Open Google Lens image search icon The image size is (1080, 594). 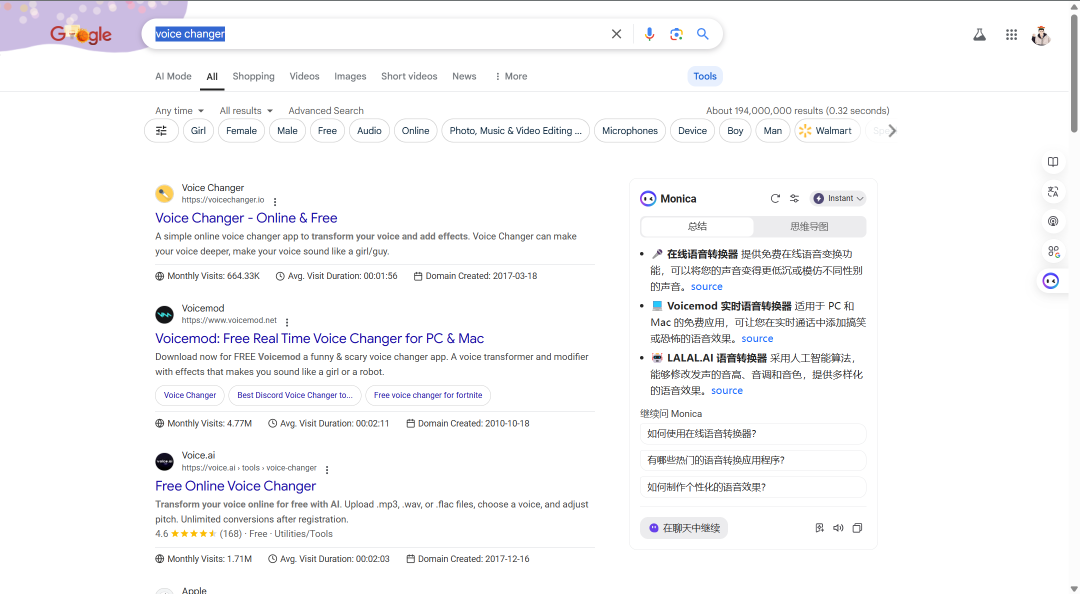(x=676, y=34)
